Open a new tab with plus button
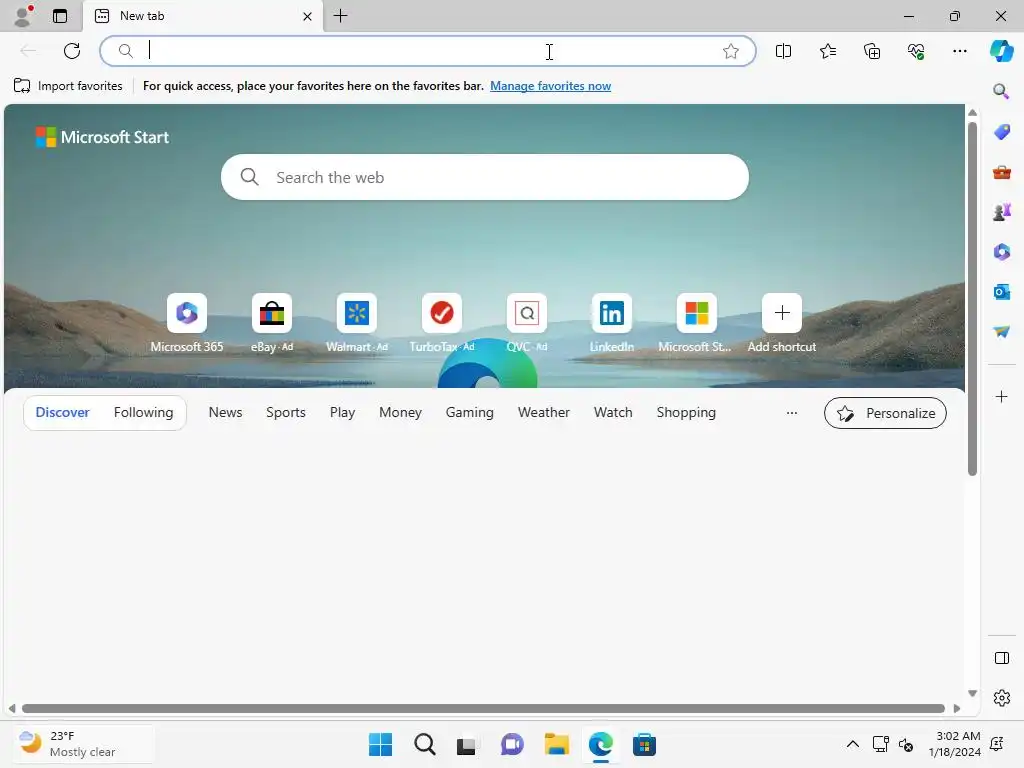This screenshot has width=1024, height=768. (340, 16)
